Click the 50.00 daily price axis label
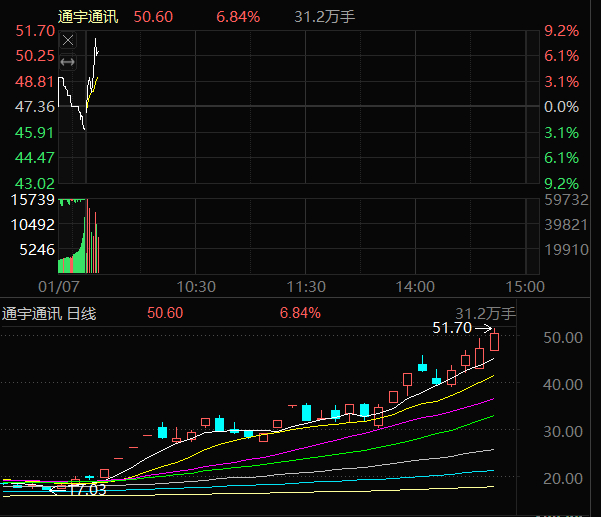This screenshot has width=601, height=517. (563, 338)
